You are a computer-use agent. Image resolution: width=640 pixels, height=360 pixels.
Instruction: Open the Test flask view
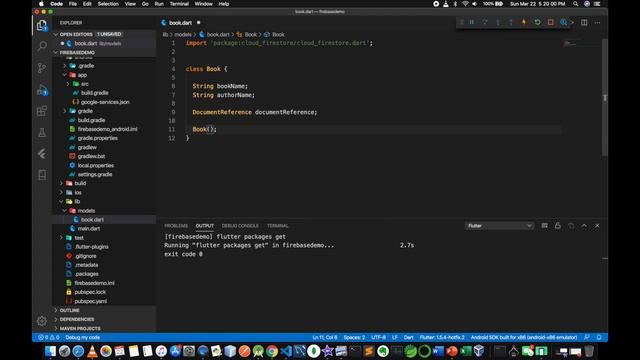(x=42, y=132)
